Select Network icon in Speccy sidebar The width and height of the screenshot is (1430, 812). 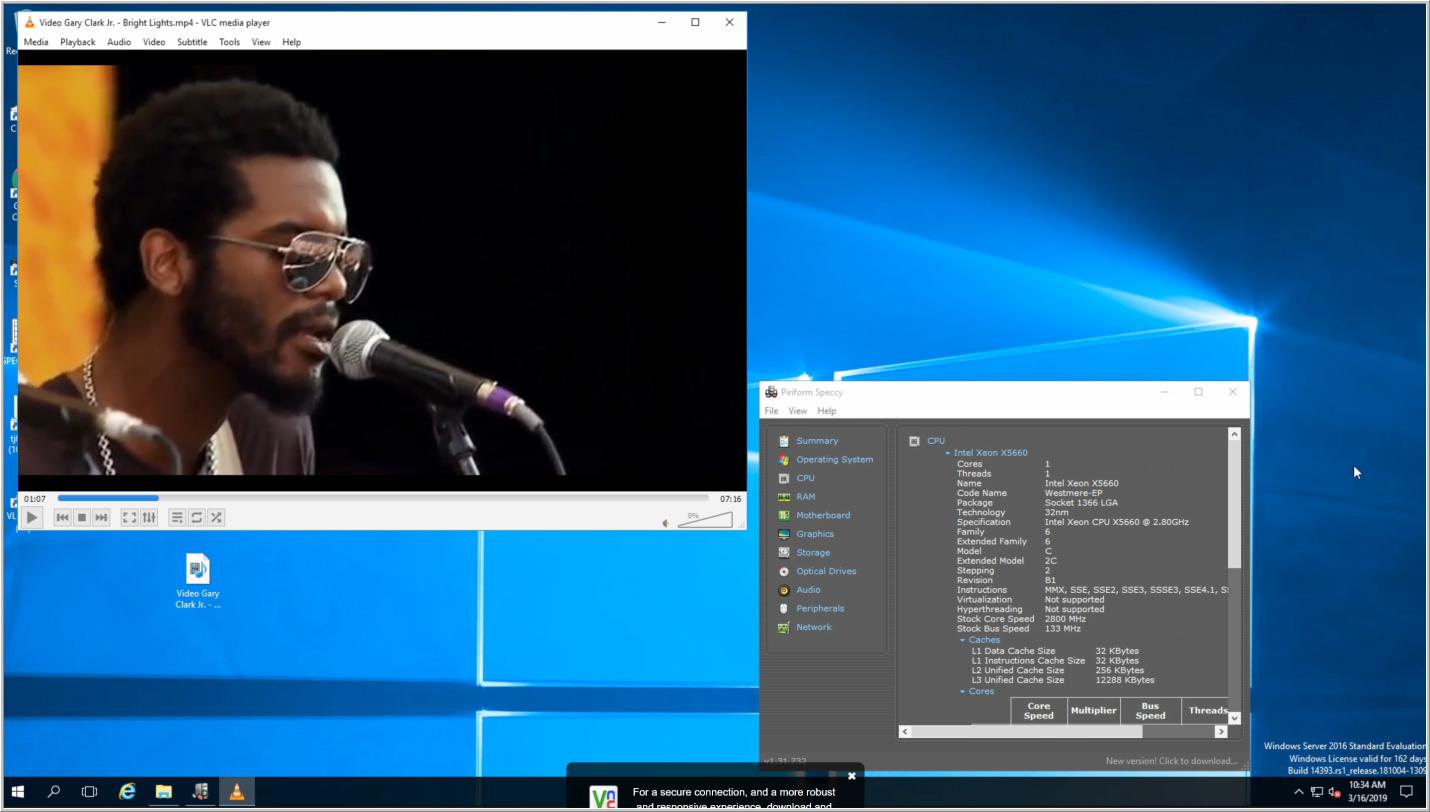pyautogui.click(x=784, y=628)
